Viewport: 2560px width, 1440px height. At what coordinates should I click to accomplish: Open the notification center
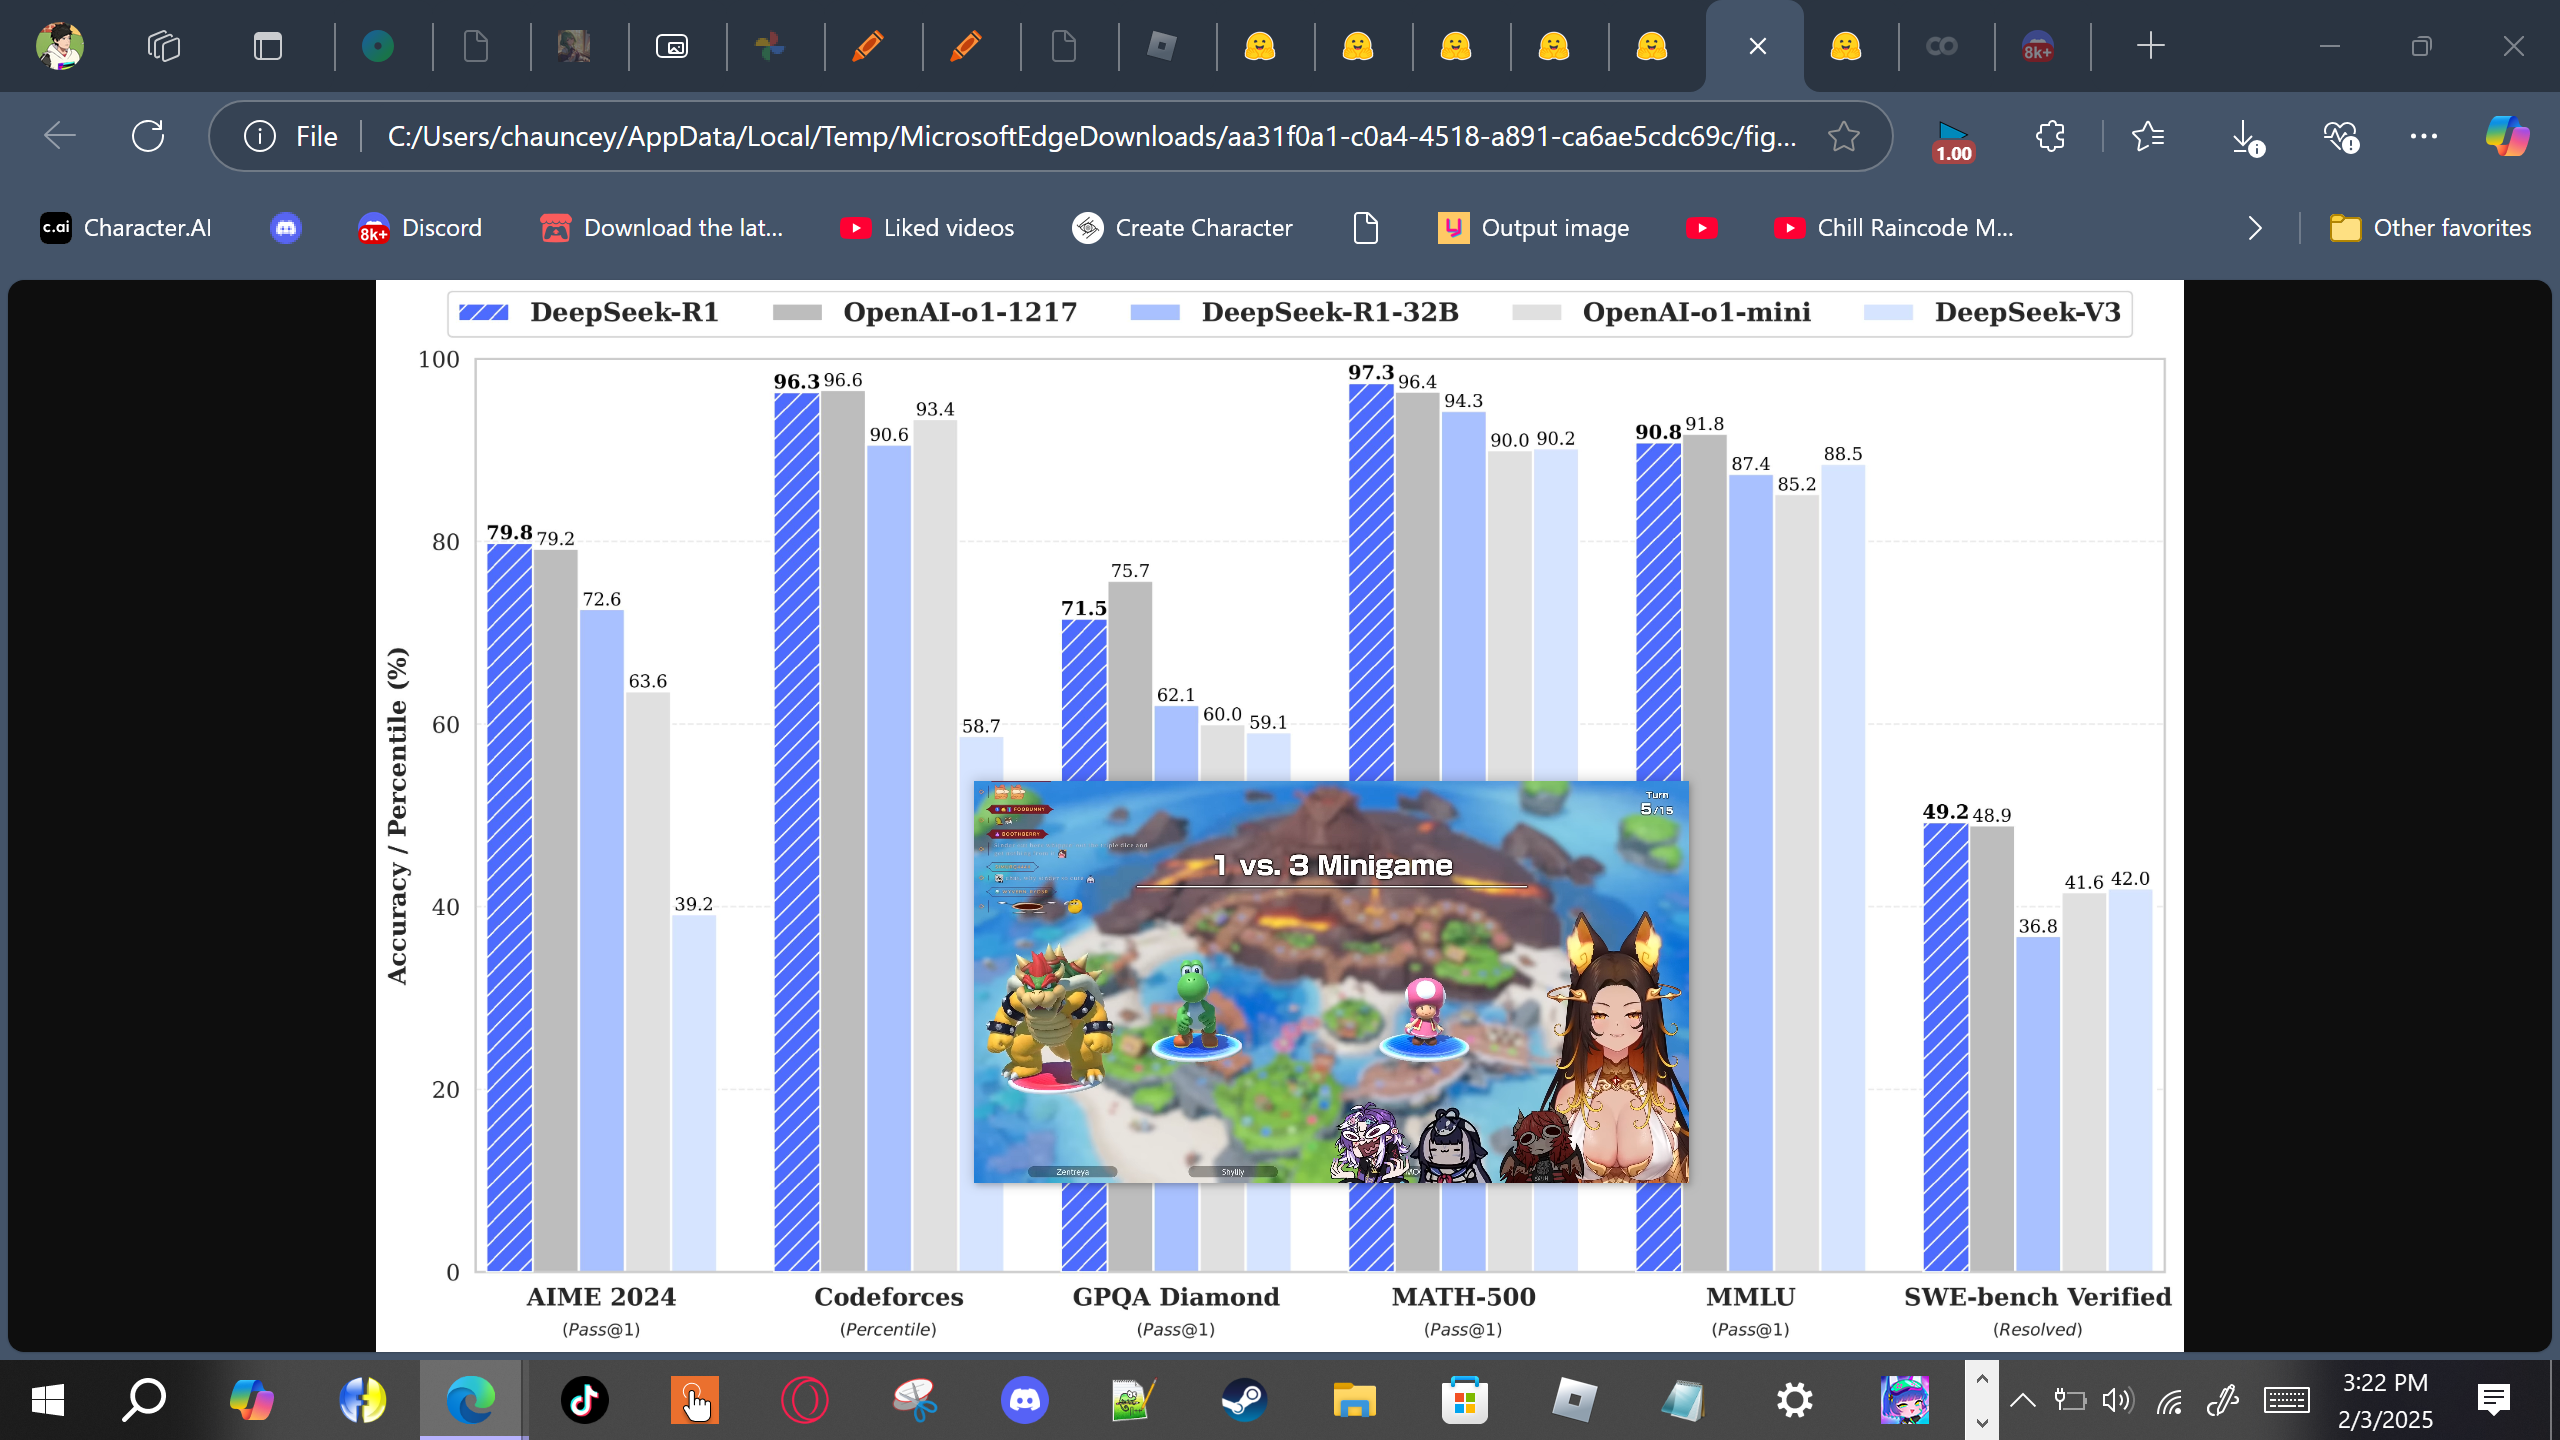point(2494,1400)
